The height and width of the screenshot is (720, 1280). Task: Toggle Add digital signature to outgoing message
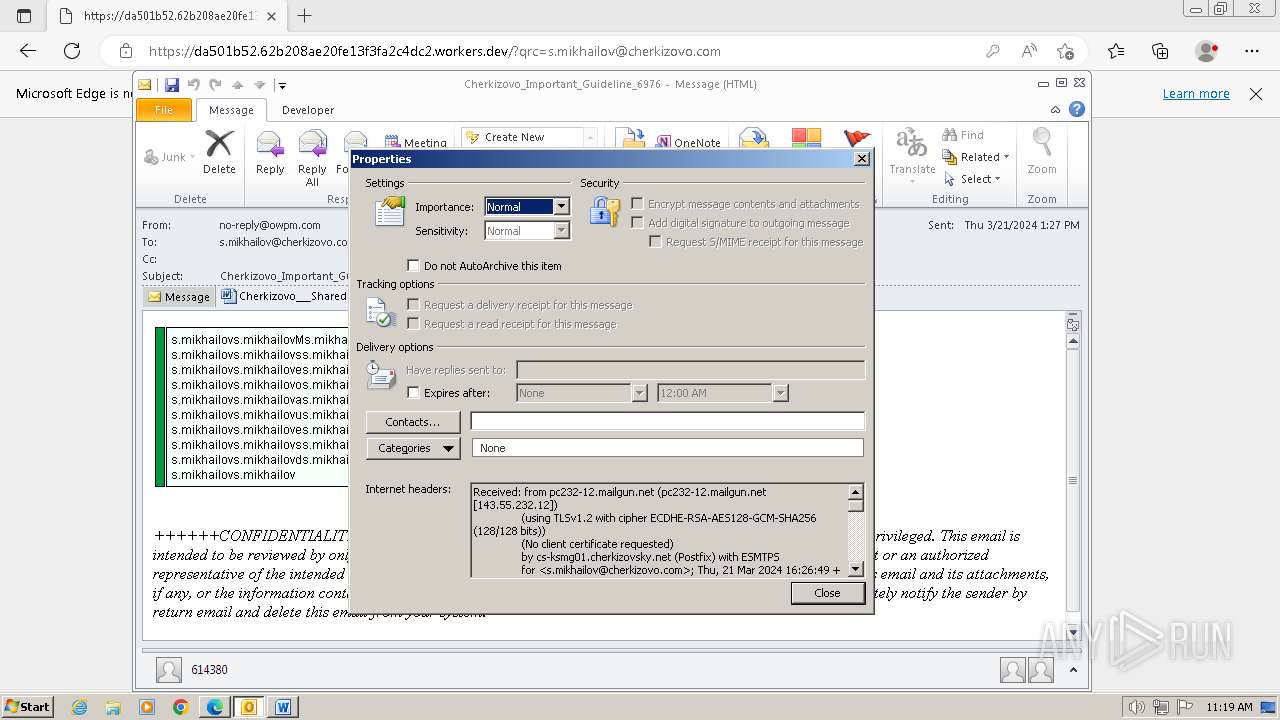tap(637, 223)
